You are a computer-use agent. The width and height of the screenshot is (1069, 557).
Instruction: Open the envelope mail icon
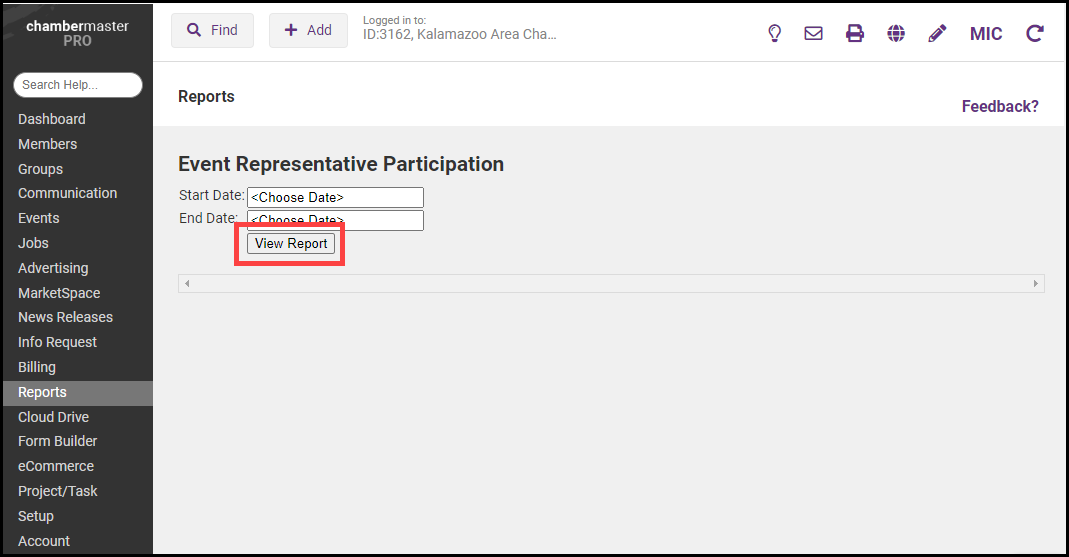click(x=814, y=33)
